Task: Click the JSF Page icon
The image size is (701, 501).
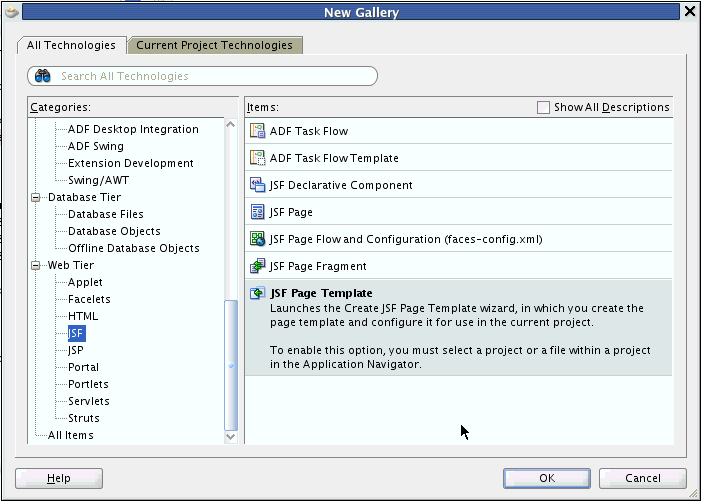Action: [x=258, y=212]
